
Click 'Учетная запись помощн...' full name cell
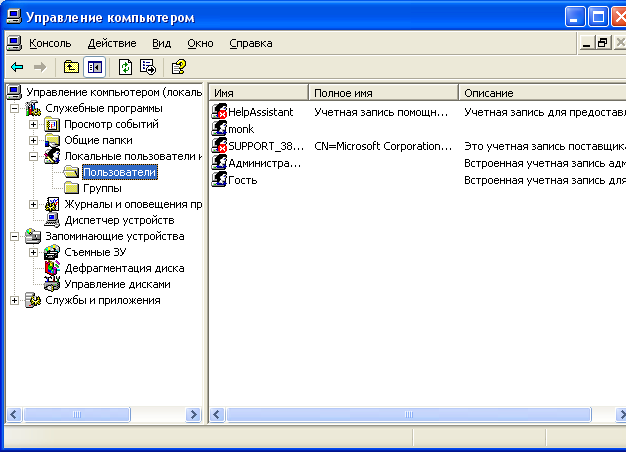381,112
